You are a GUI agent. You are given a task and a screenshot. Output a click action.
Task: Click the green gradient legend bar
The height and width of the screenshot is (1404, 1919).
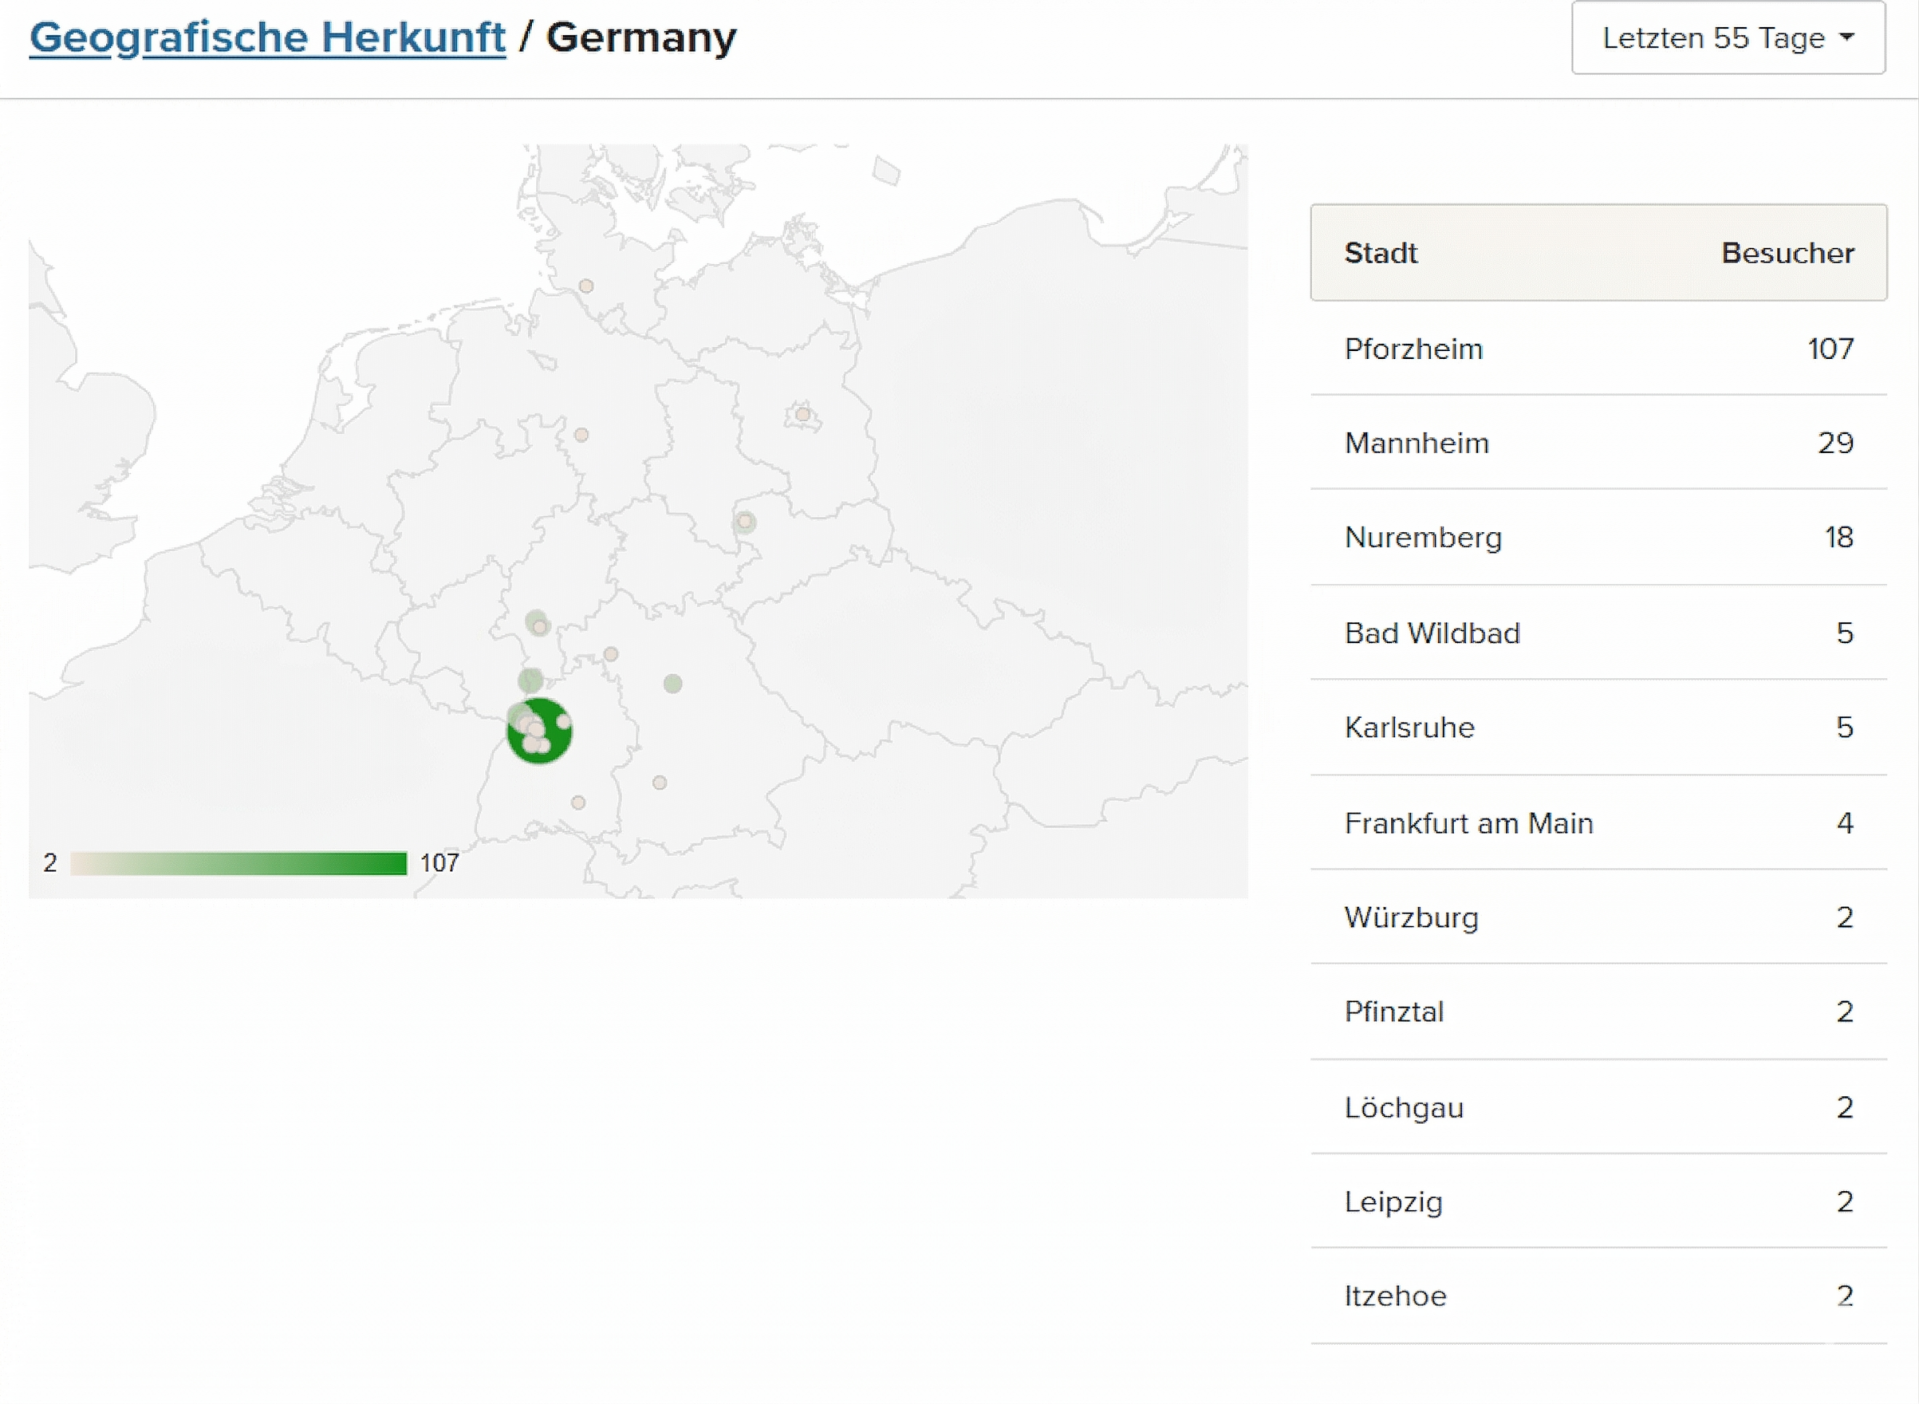pos(238,863)
